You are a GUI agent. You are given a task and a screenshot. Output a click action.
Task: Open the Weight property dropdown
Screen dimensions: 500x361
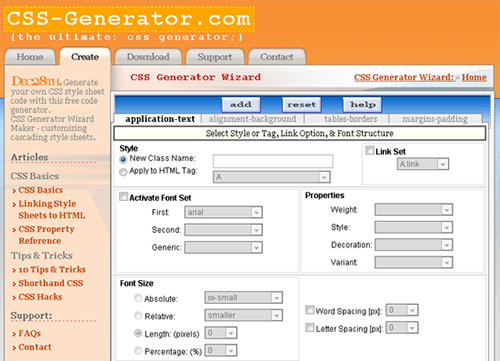click(x=414, y=210)
